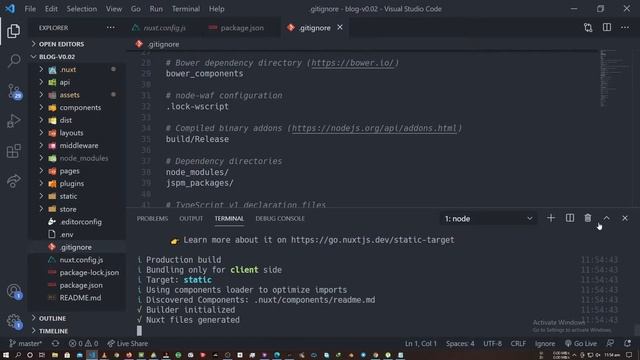Image resolution: width=640 pixels, height=360 pixels.
Task: Expand the pages folder
Action: [x=69, y=171]
